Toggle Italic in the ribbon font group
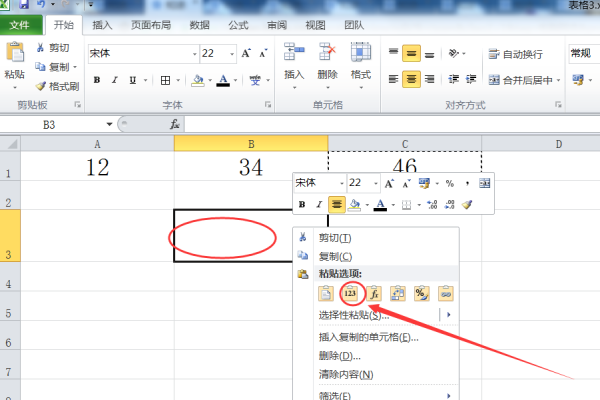The image size is (600, 400). (x=114, y=80)
